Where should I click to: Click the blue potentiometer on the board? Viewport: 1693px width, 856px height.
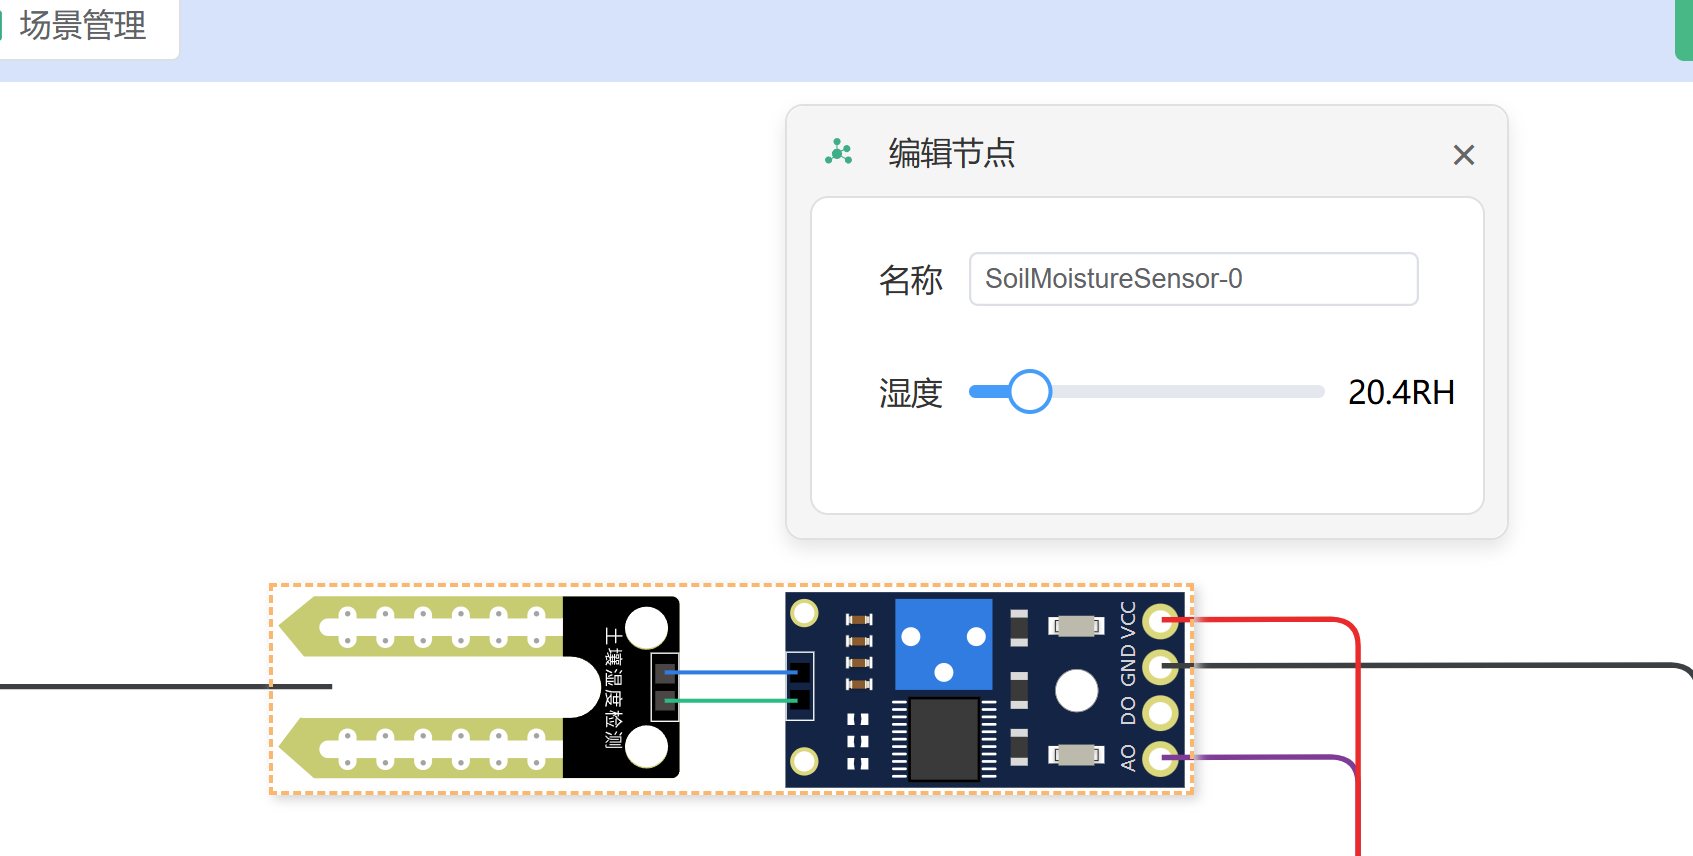coord(943,645)
